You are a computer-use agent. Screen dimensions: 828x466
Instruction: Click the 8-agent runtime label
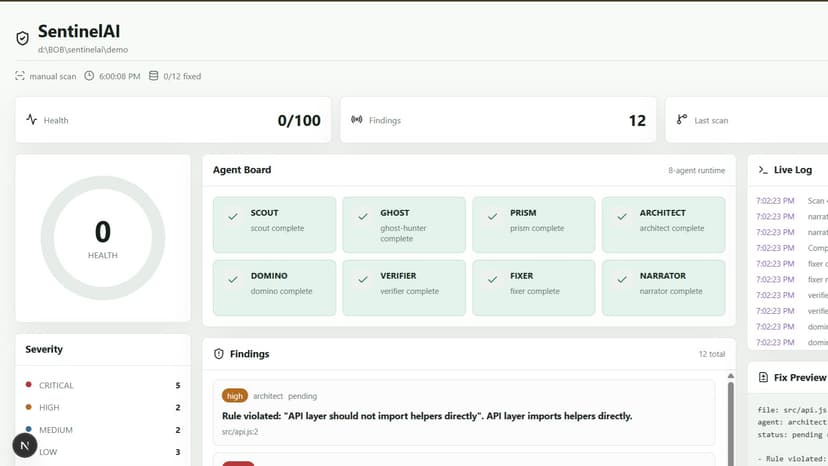point(697,170)
